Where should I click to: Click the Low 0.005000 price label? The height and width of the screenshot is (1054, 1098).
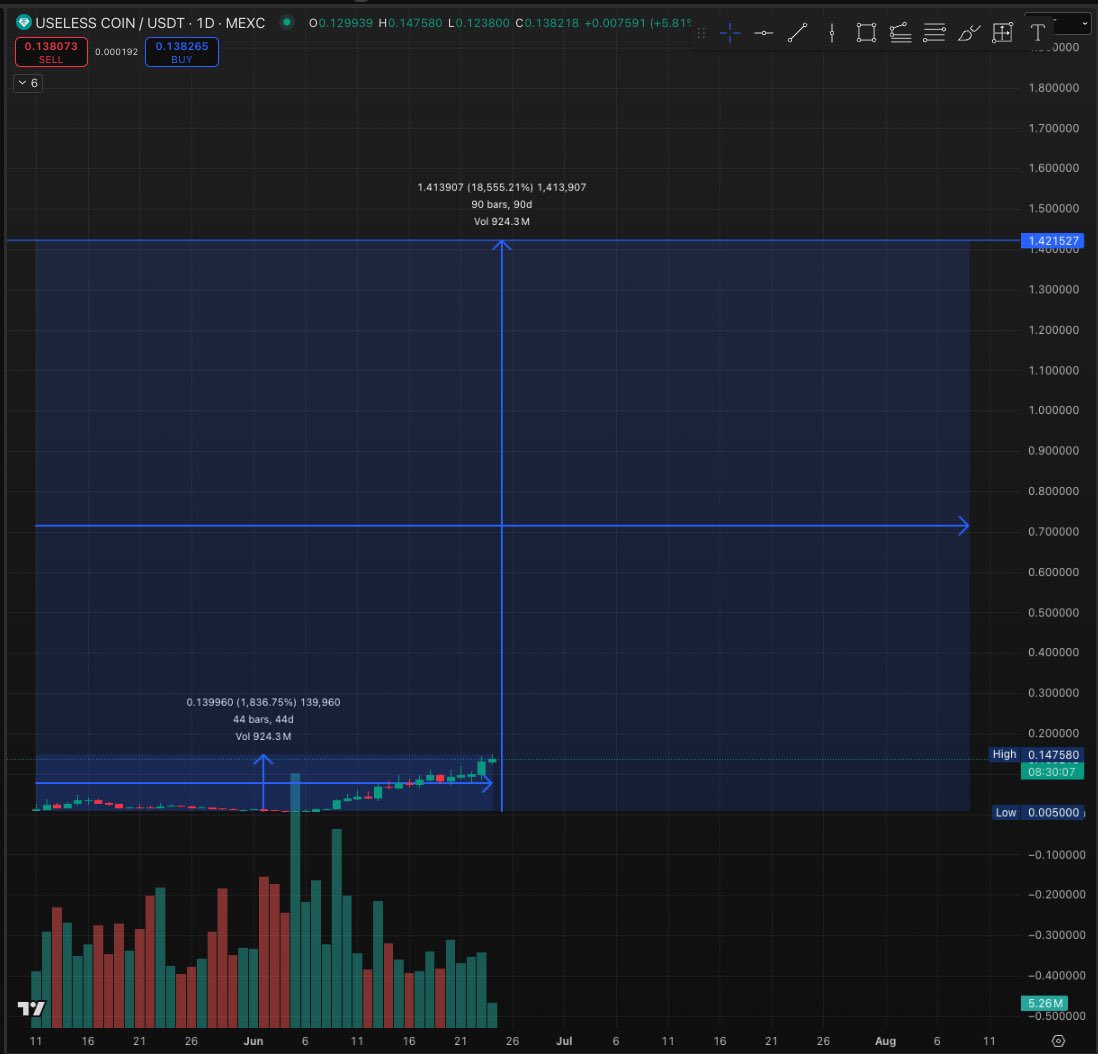point(1039,812)
